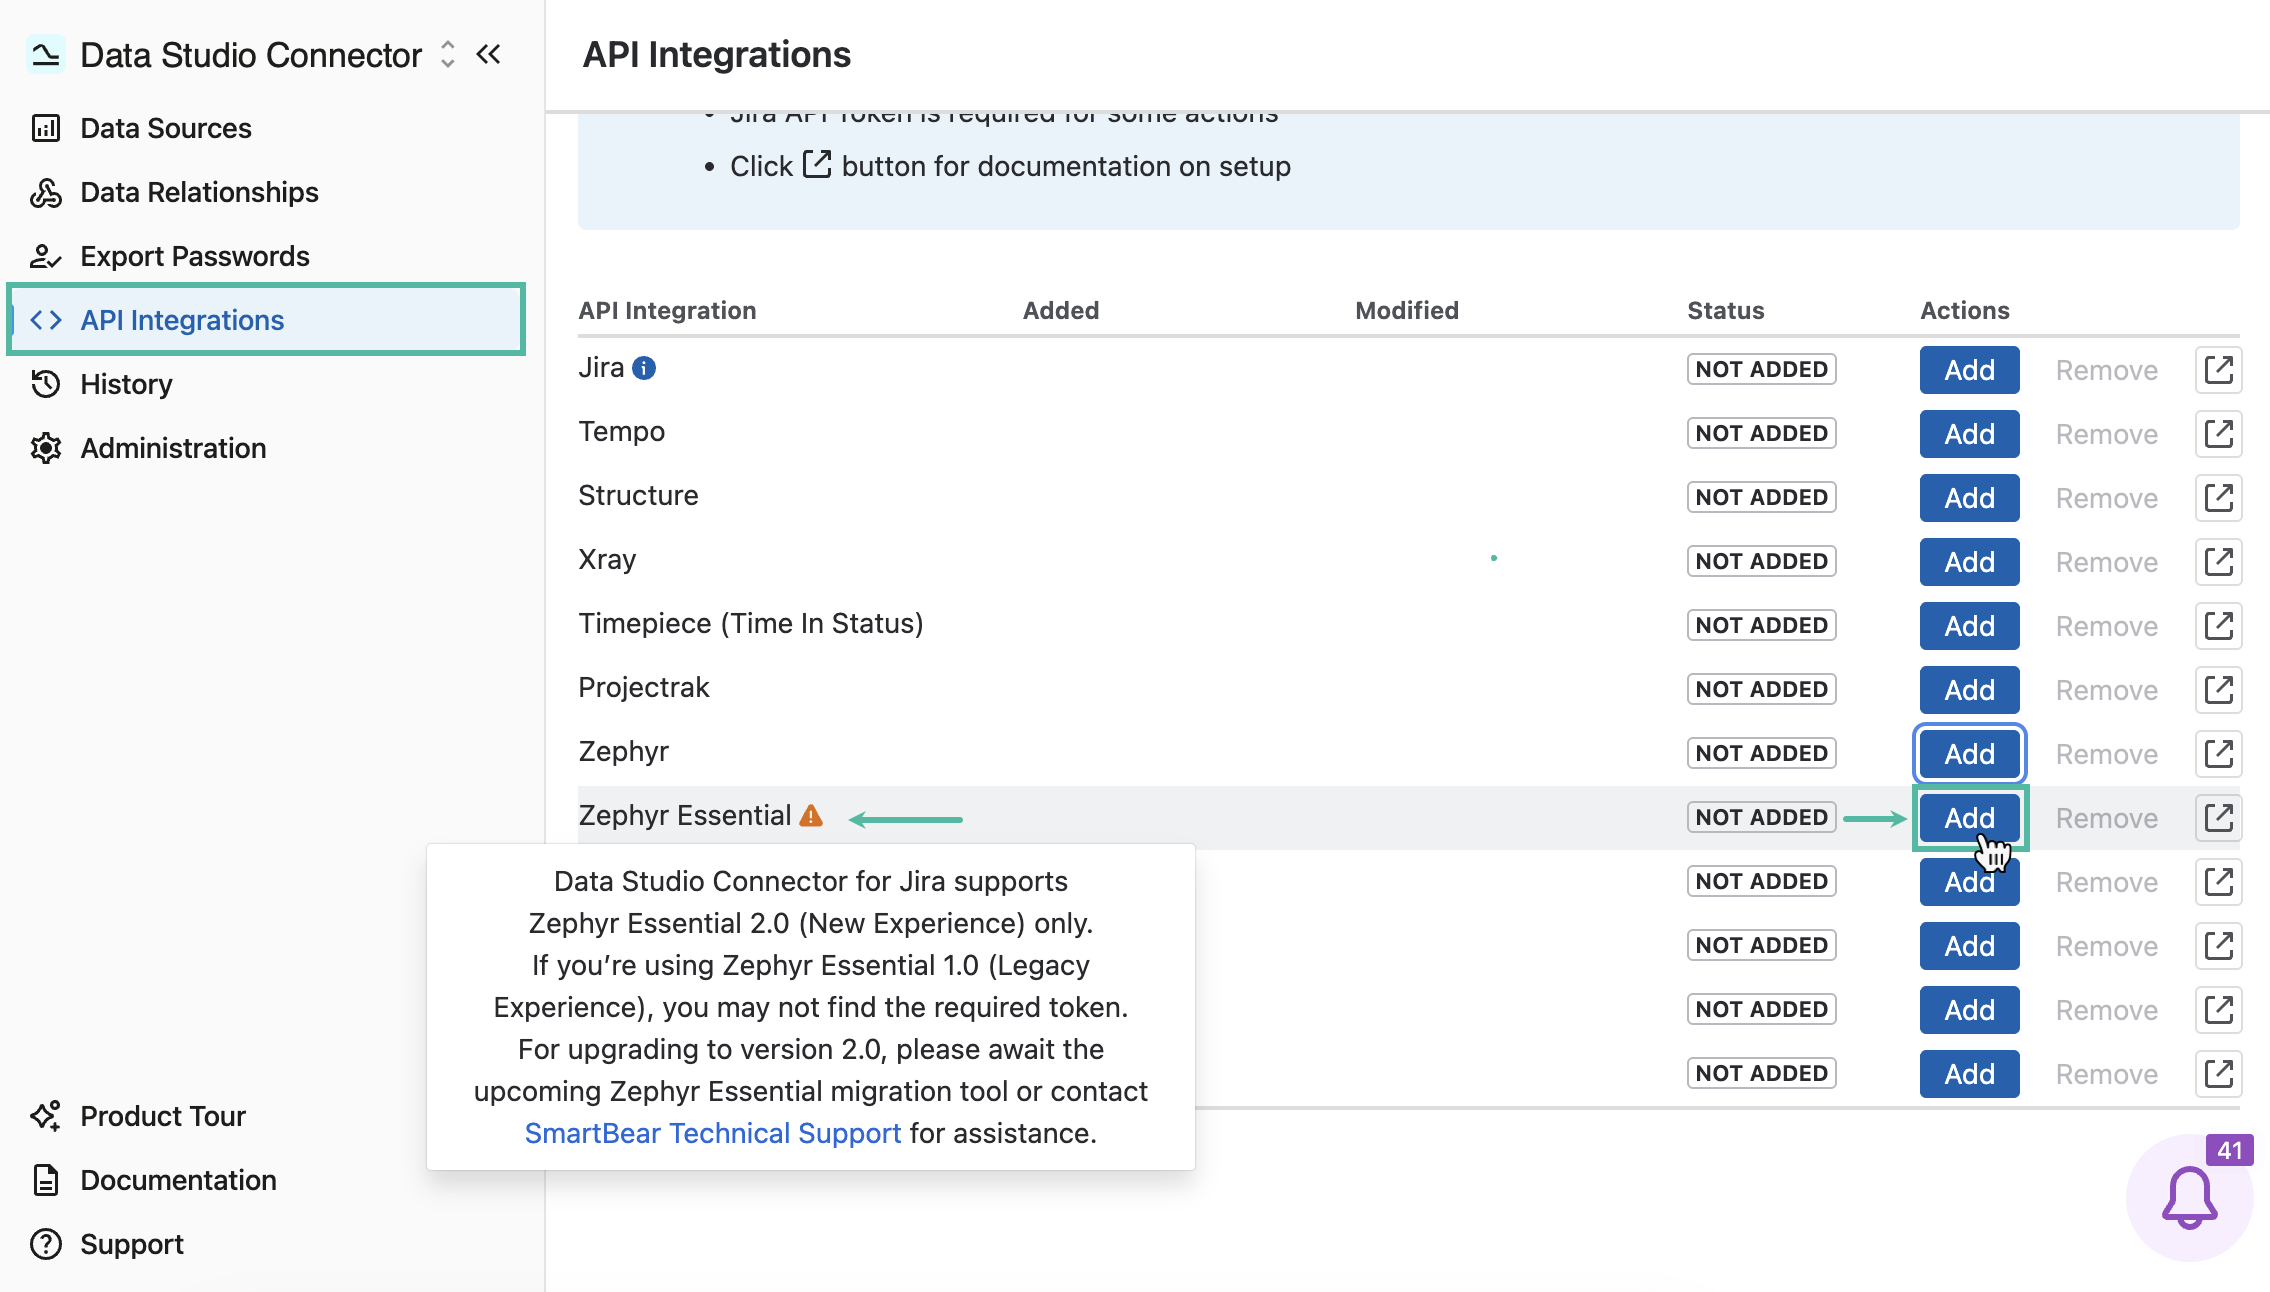Add the Timepiece (Time In Status) integration
Viewport: 2270px width, 1292px height.
pos(1969,626)
